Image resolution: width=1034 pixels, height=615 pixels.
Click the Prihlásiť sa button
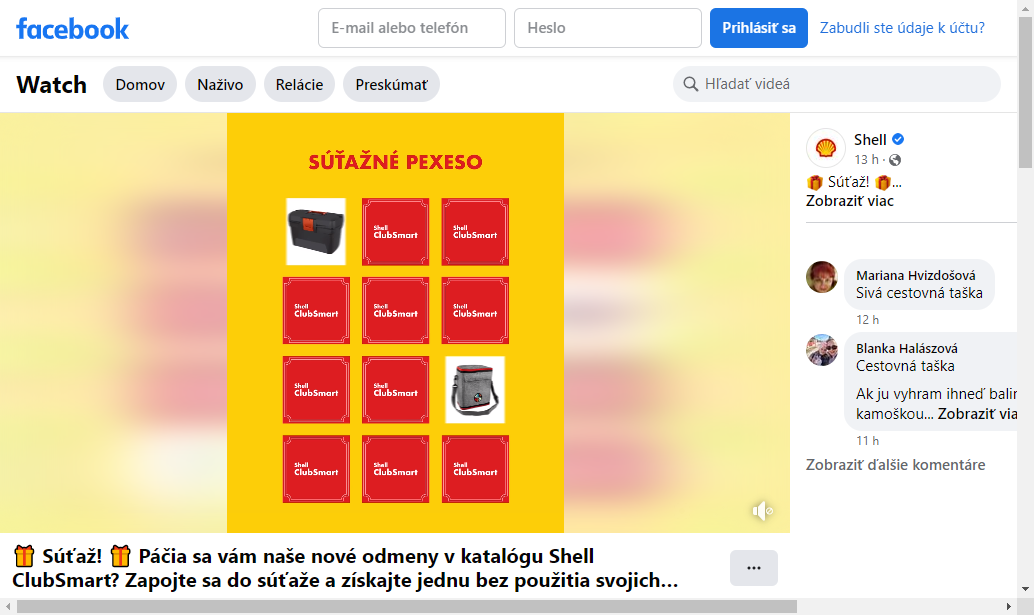point(759,28)
